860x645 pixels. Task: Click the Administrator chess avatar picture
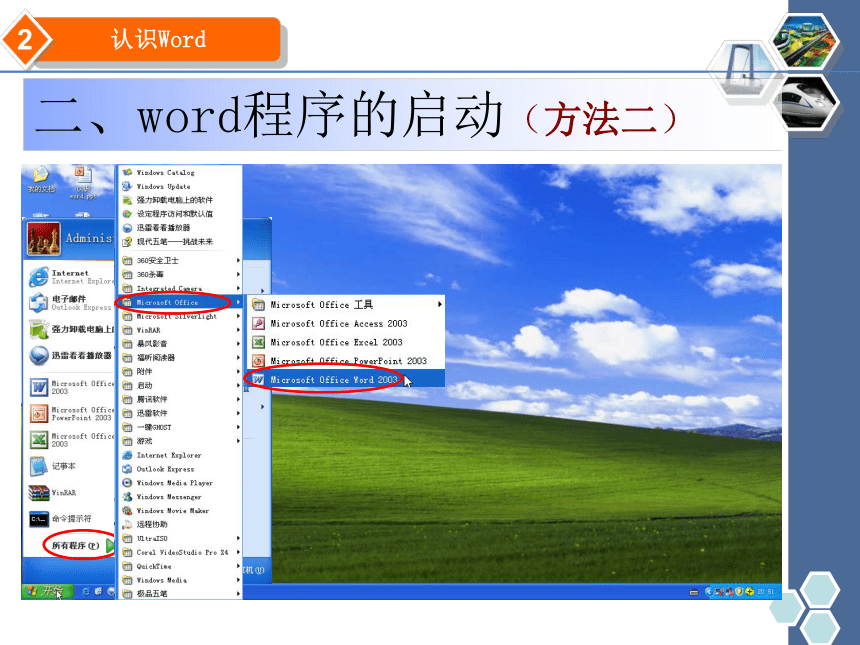(x=43, y=239)
